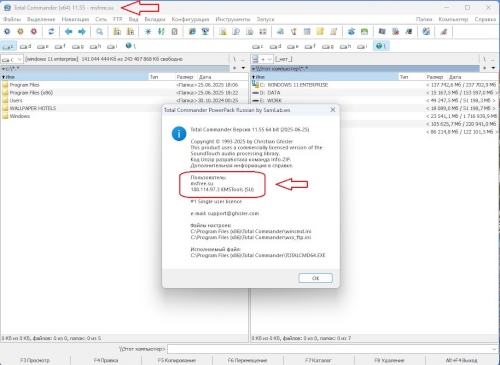
Task: Click the trophy toolbar icon
Action: click(294, 32)
